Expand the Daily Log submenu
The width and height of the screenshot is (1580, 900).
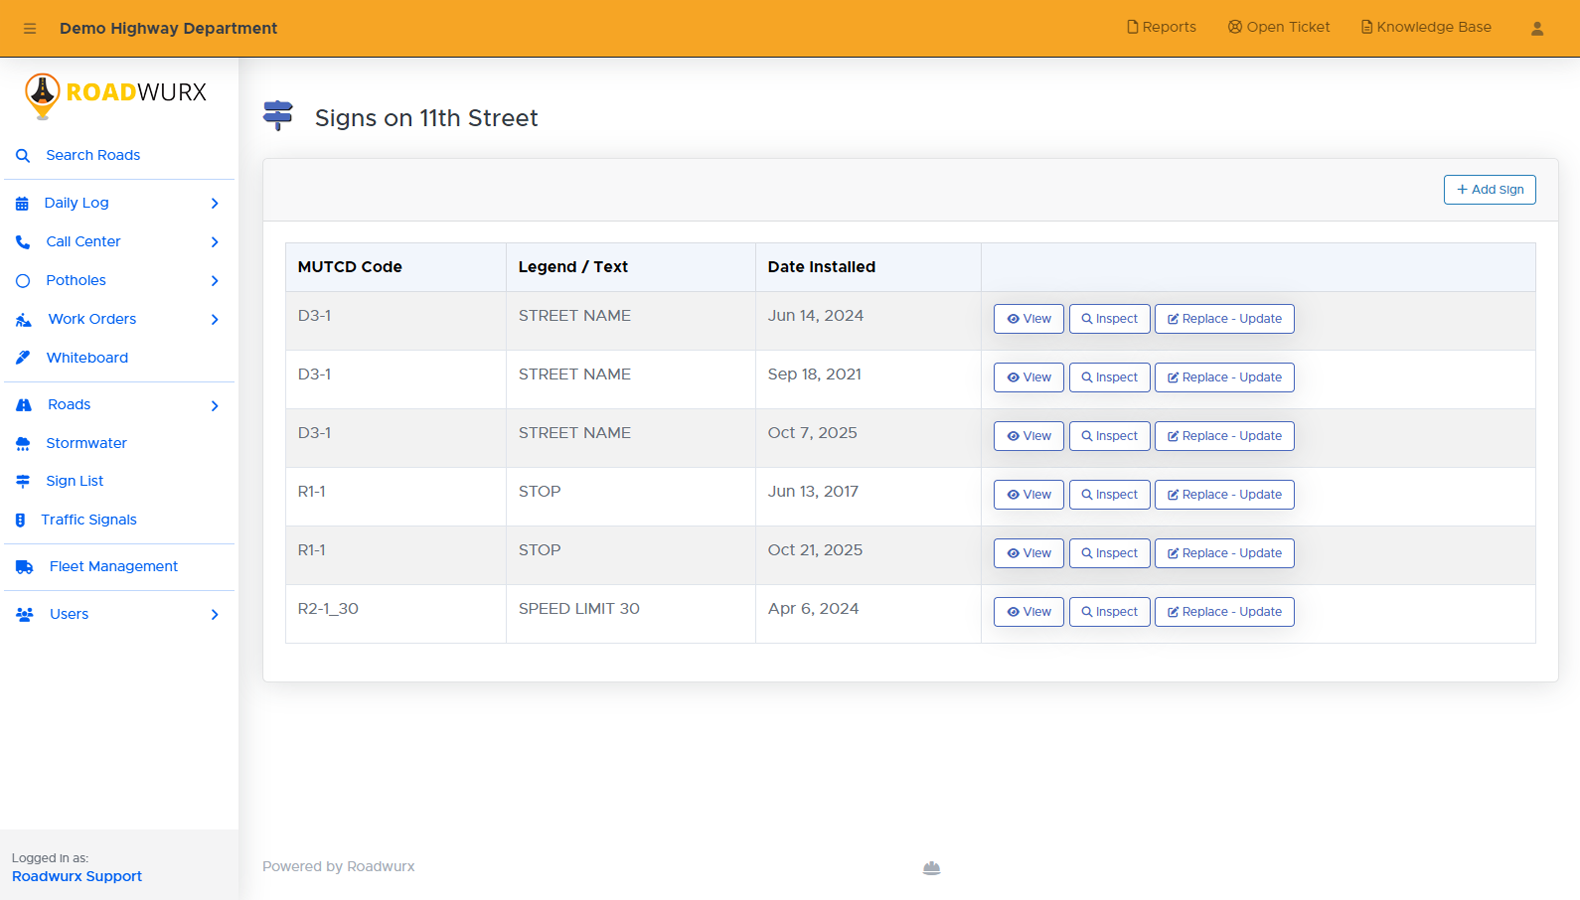214,203
